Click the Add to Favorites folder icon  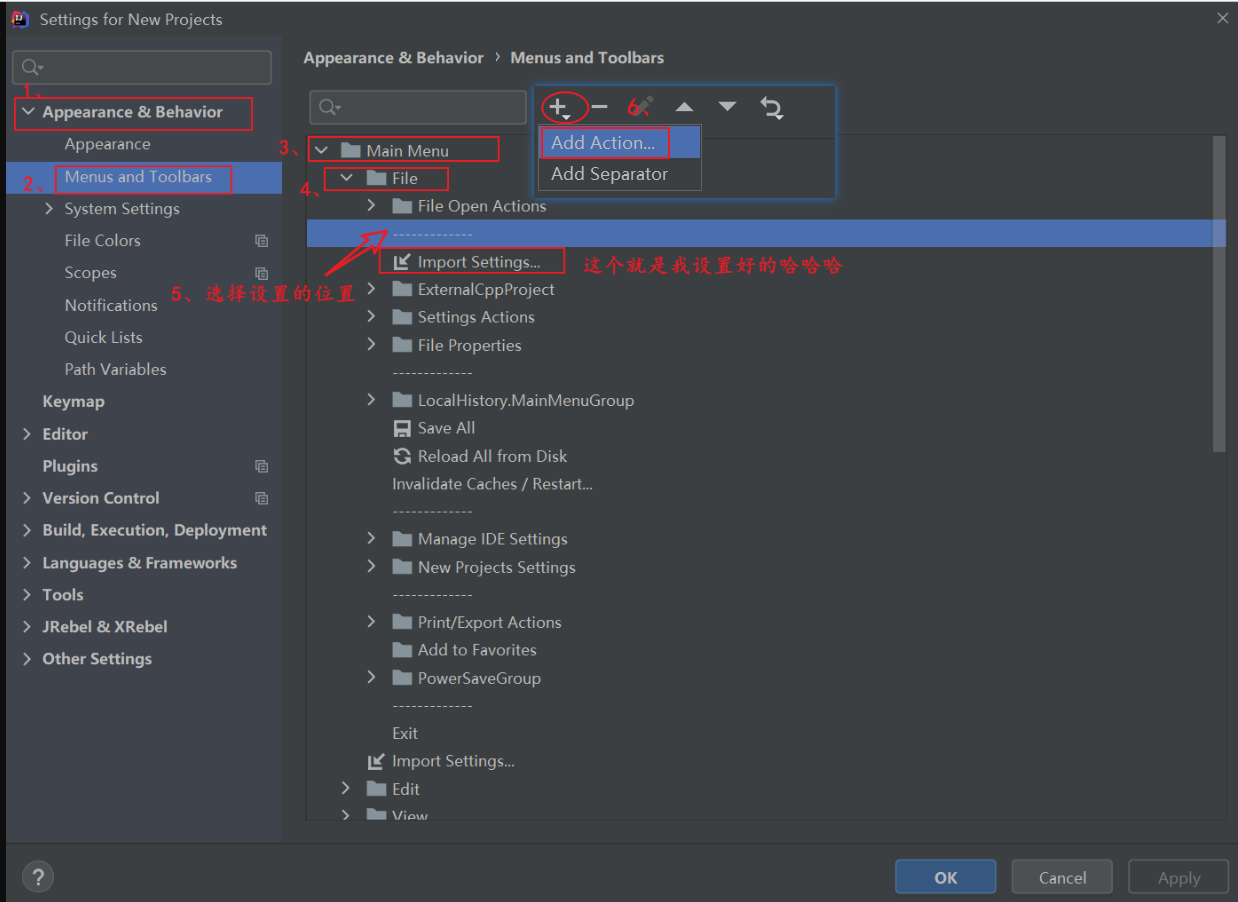tap(402, 650)
